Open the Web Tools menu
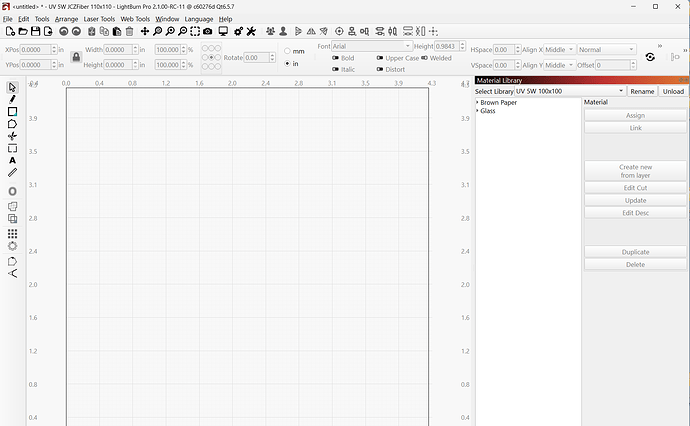690x426 pixels. click(135, 19)
